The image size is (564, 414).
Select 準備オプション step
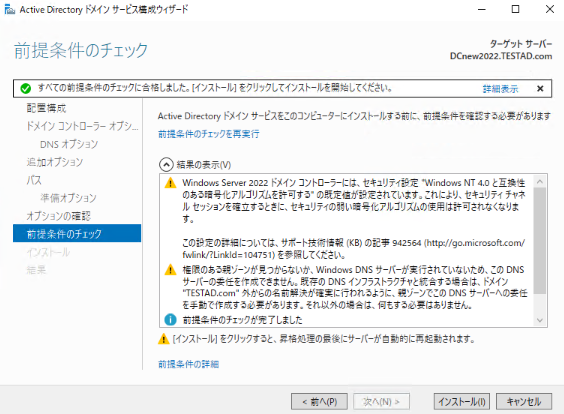[68, 198]
